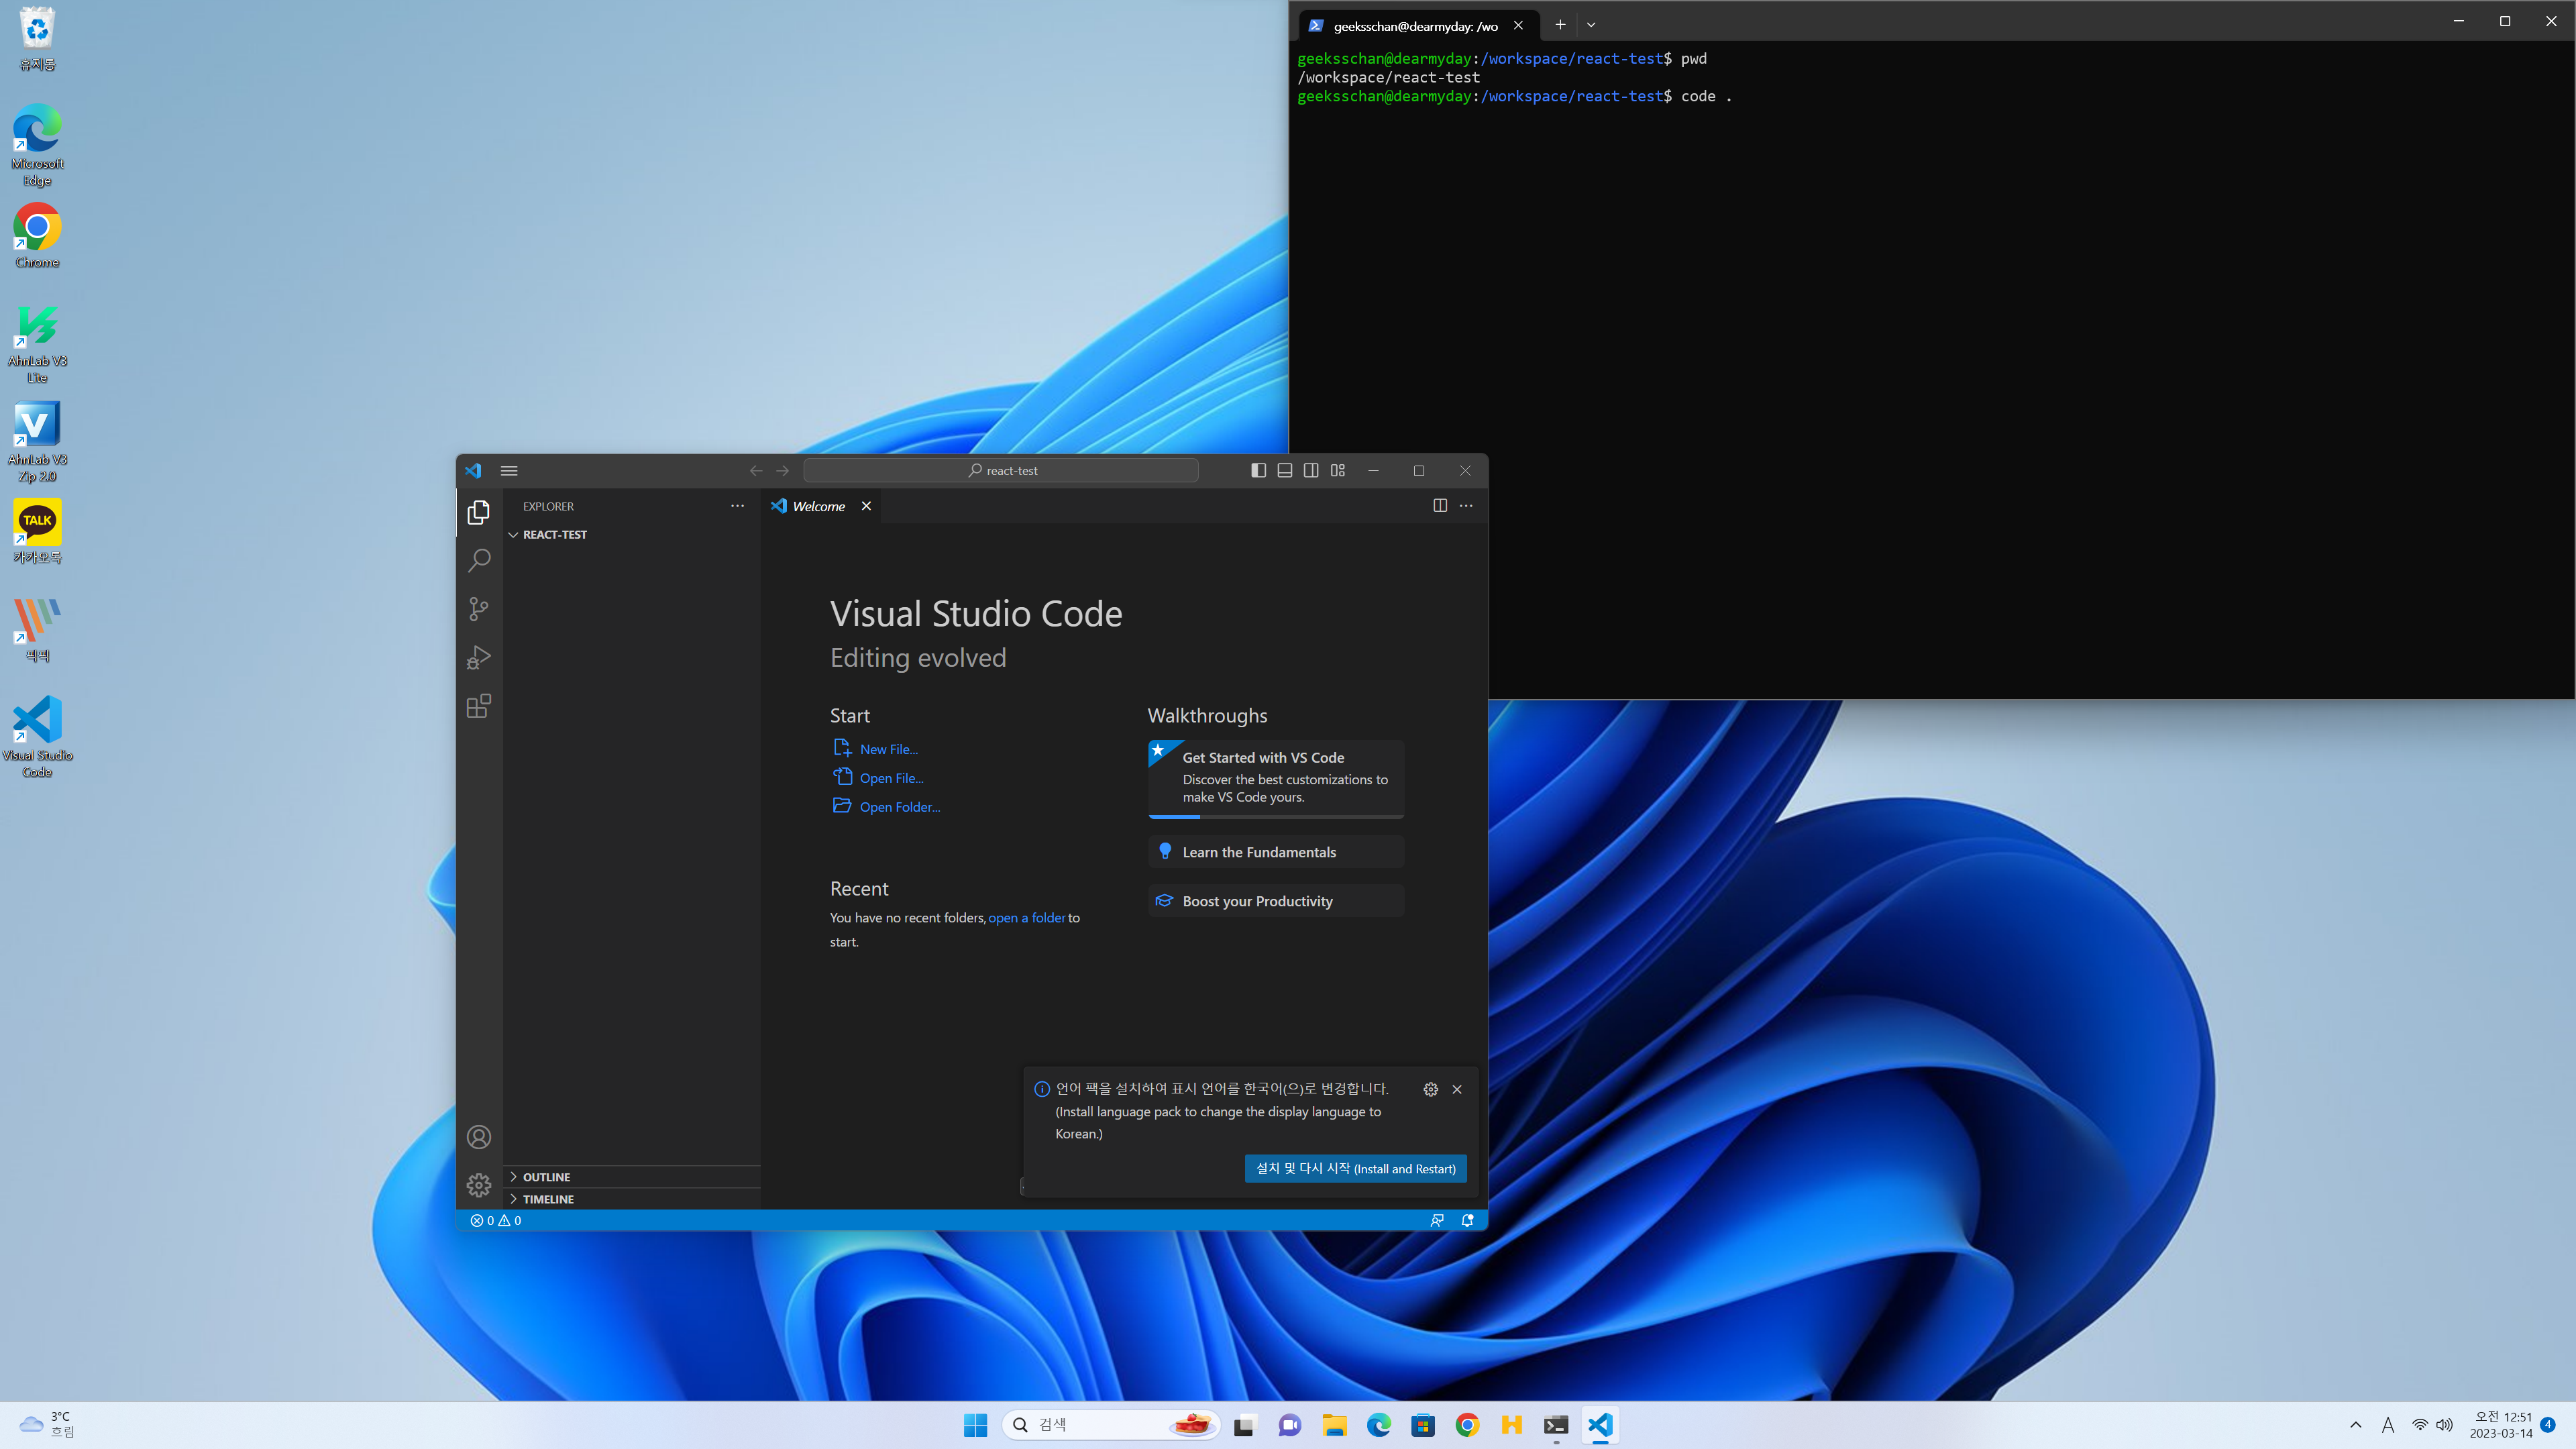Click the taskbar search box
This screenshot has height=1449, width=2576.
click(1111, 1425)
